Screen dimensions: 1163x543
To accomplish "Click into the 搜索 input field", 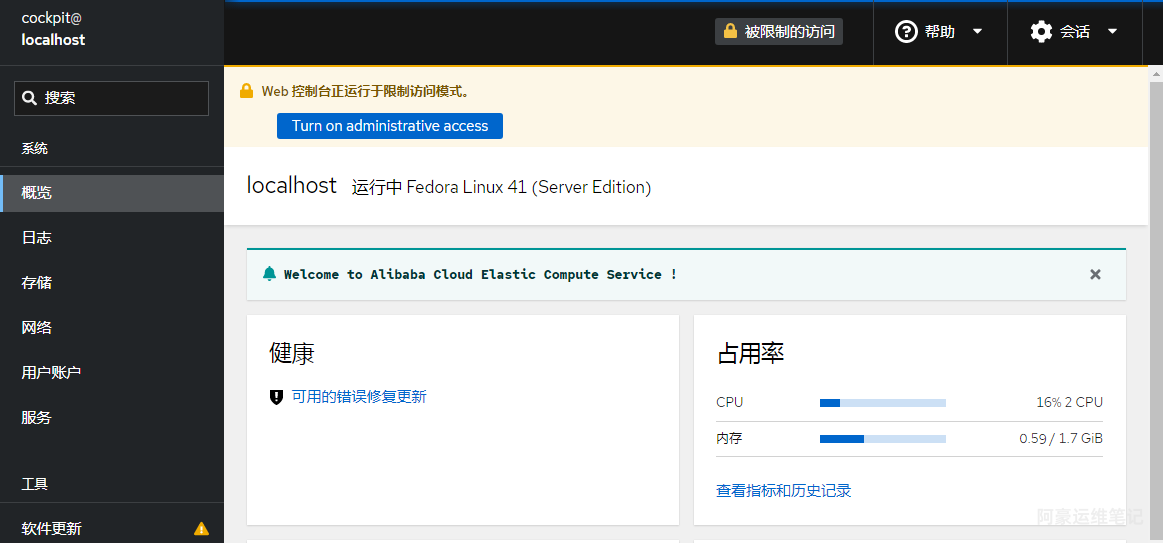I will pos(120,98).
